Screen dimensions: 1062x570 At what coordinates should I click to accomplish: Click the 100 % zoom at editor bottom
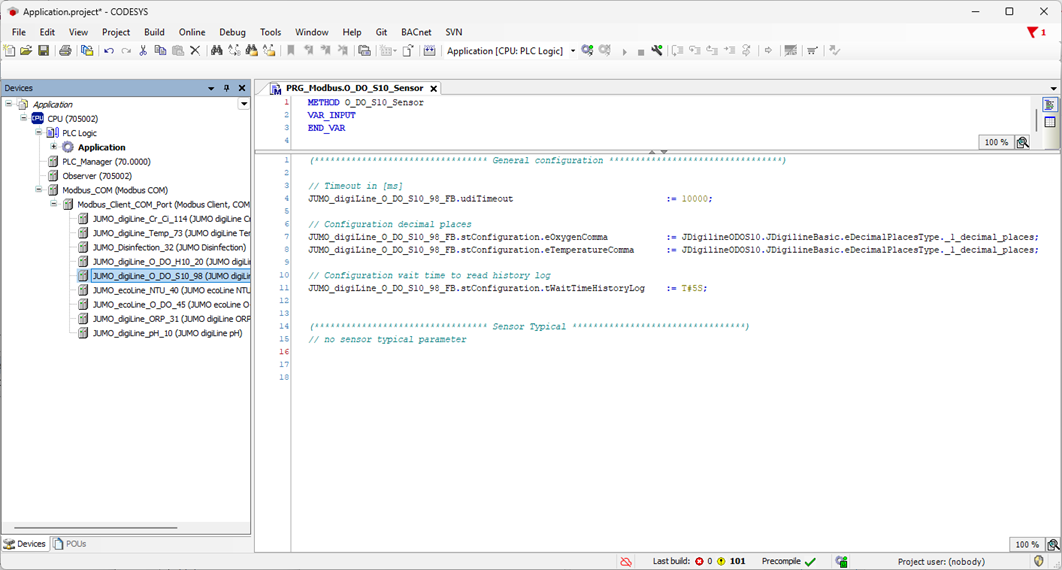click(x=1027, y=544)
